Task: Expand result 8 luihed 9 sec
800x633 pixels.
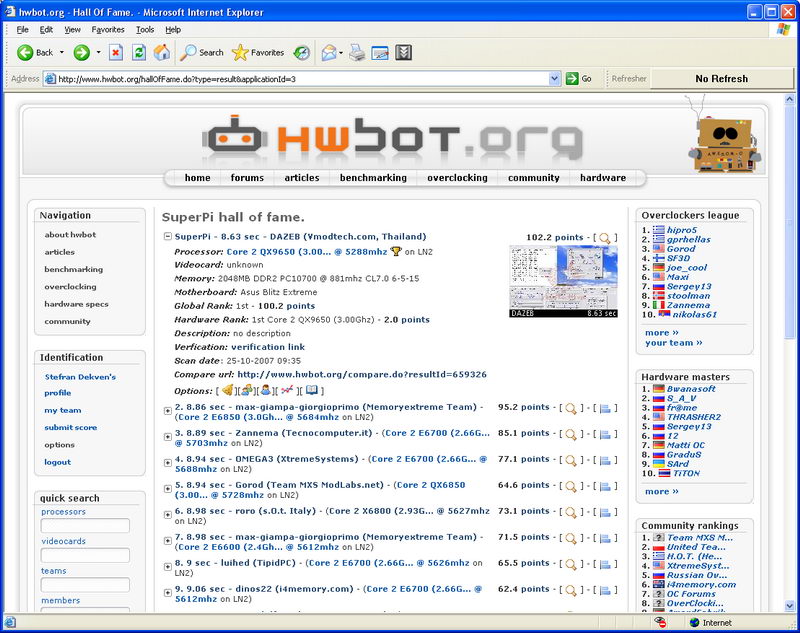Action: [167, 567]
